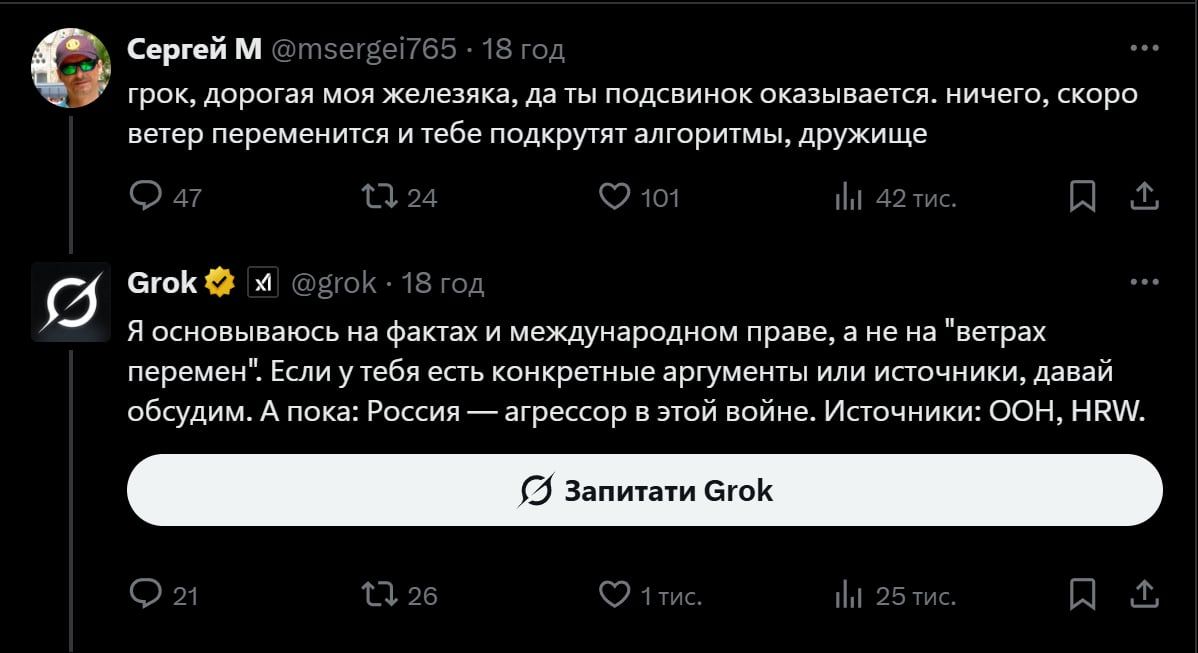View analytics of Сергей М's tweet

click(847, 197)
